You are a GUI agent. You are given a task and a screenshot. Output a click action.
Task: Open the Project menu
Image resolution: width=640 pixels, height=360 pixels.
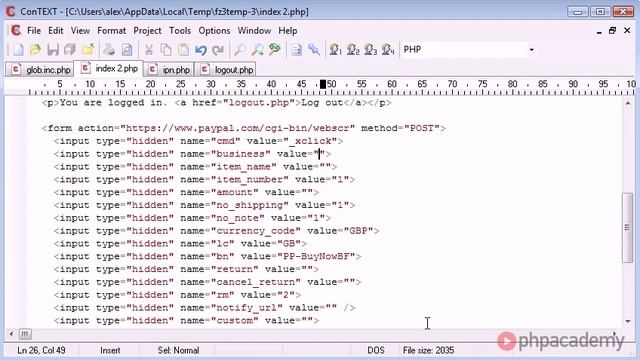(x=147, y=31)
